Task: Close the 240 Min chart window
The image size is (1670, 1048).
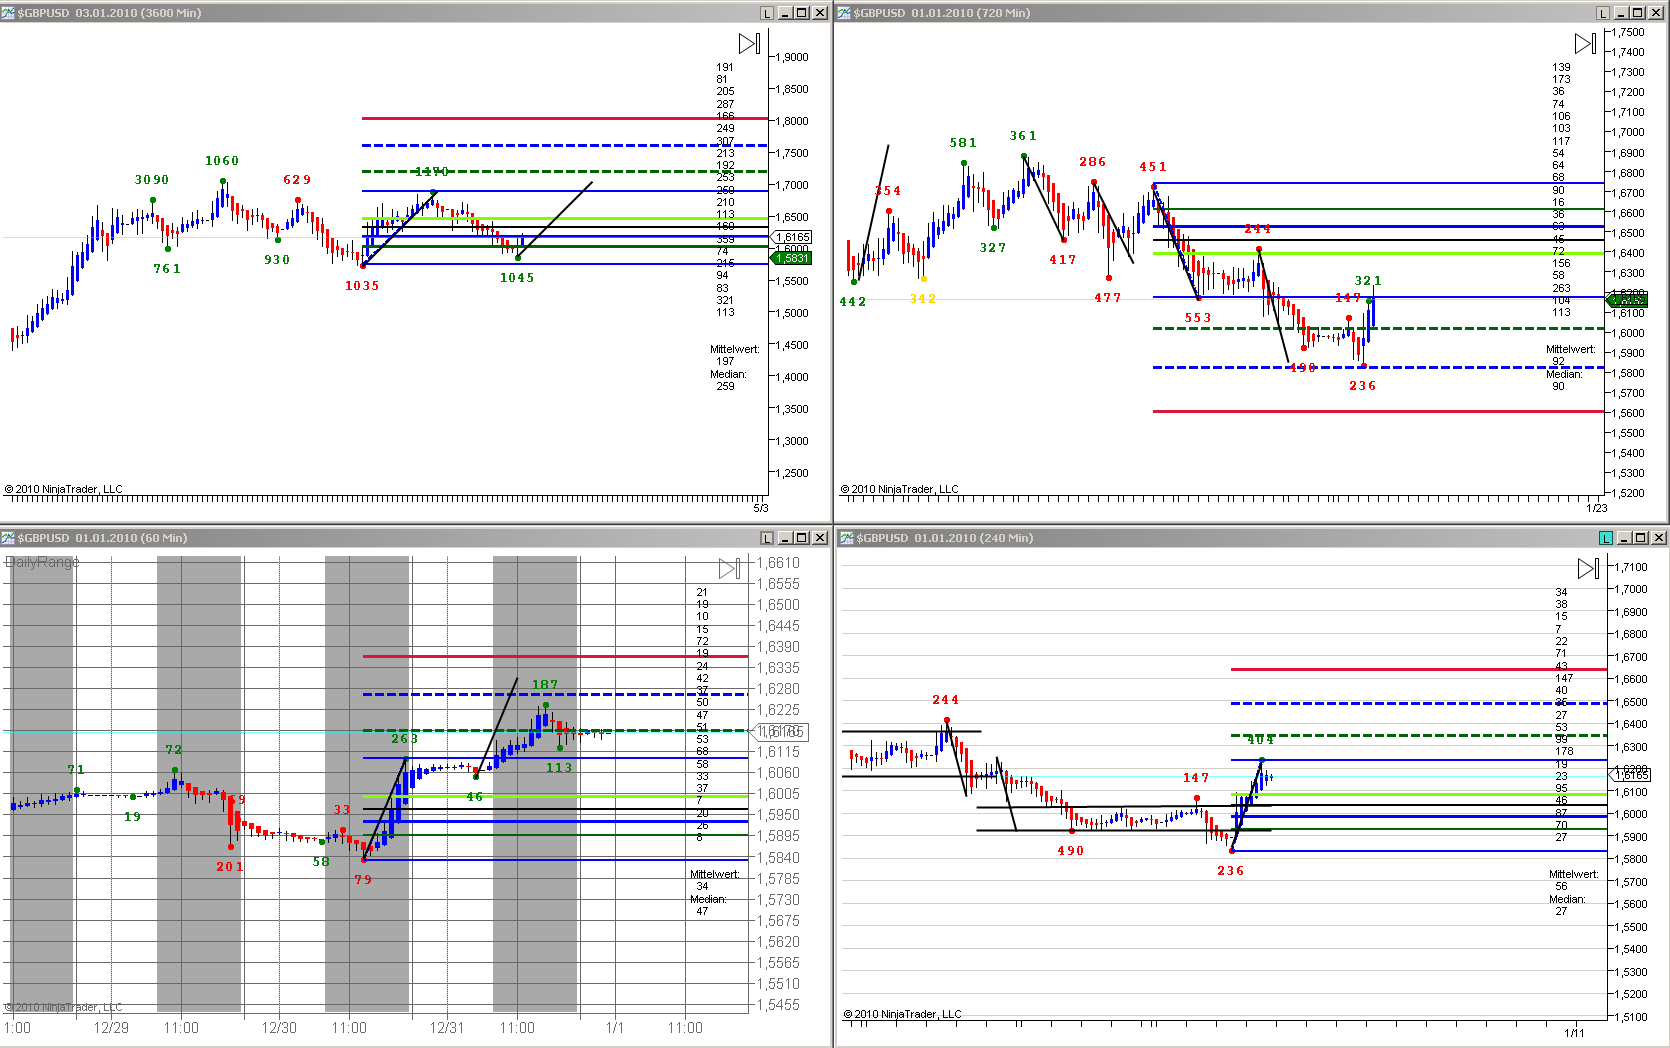Action: [1659, 538]
